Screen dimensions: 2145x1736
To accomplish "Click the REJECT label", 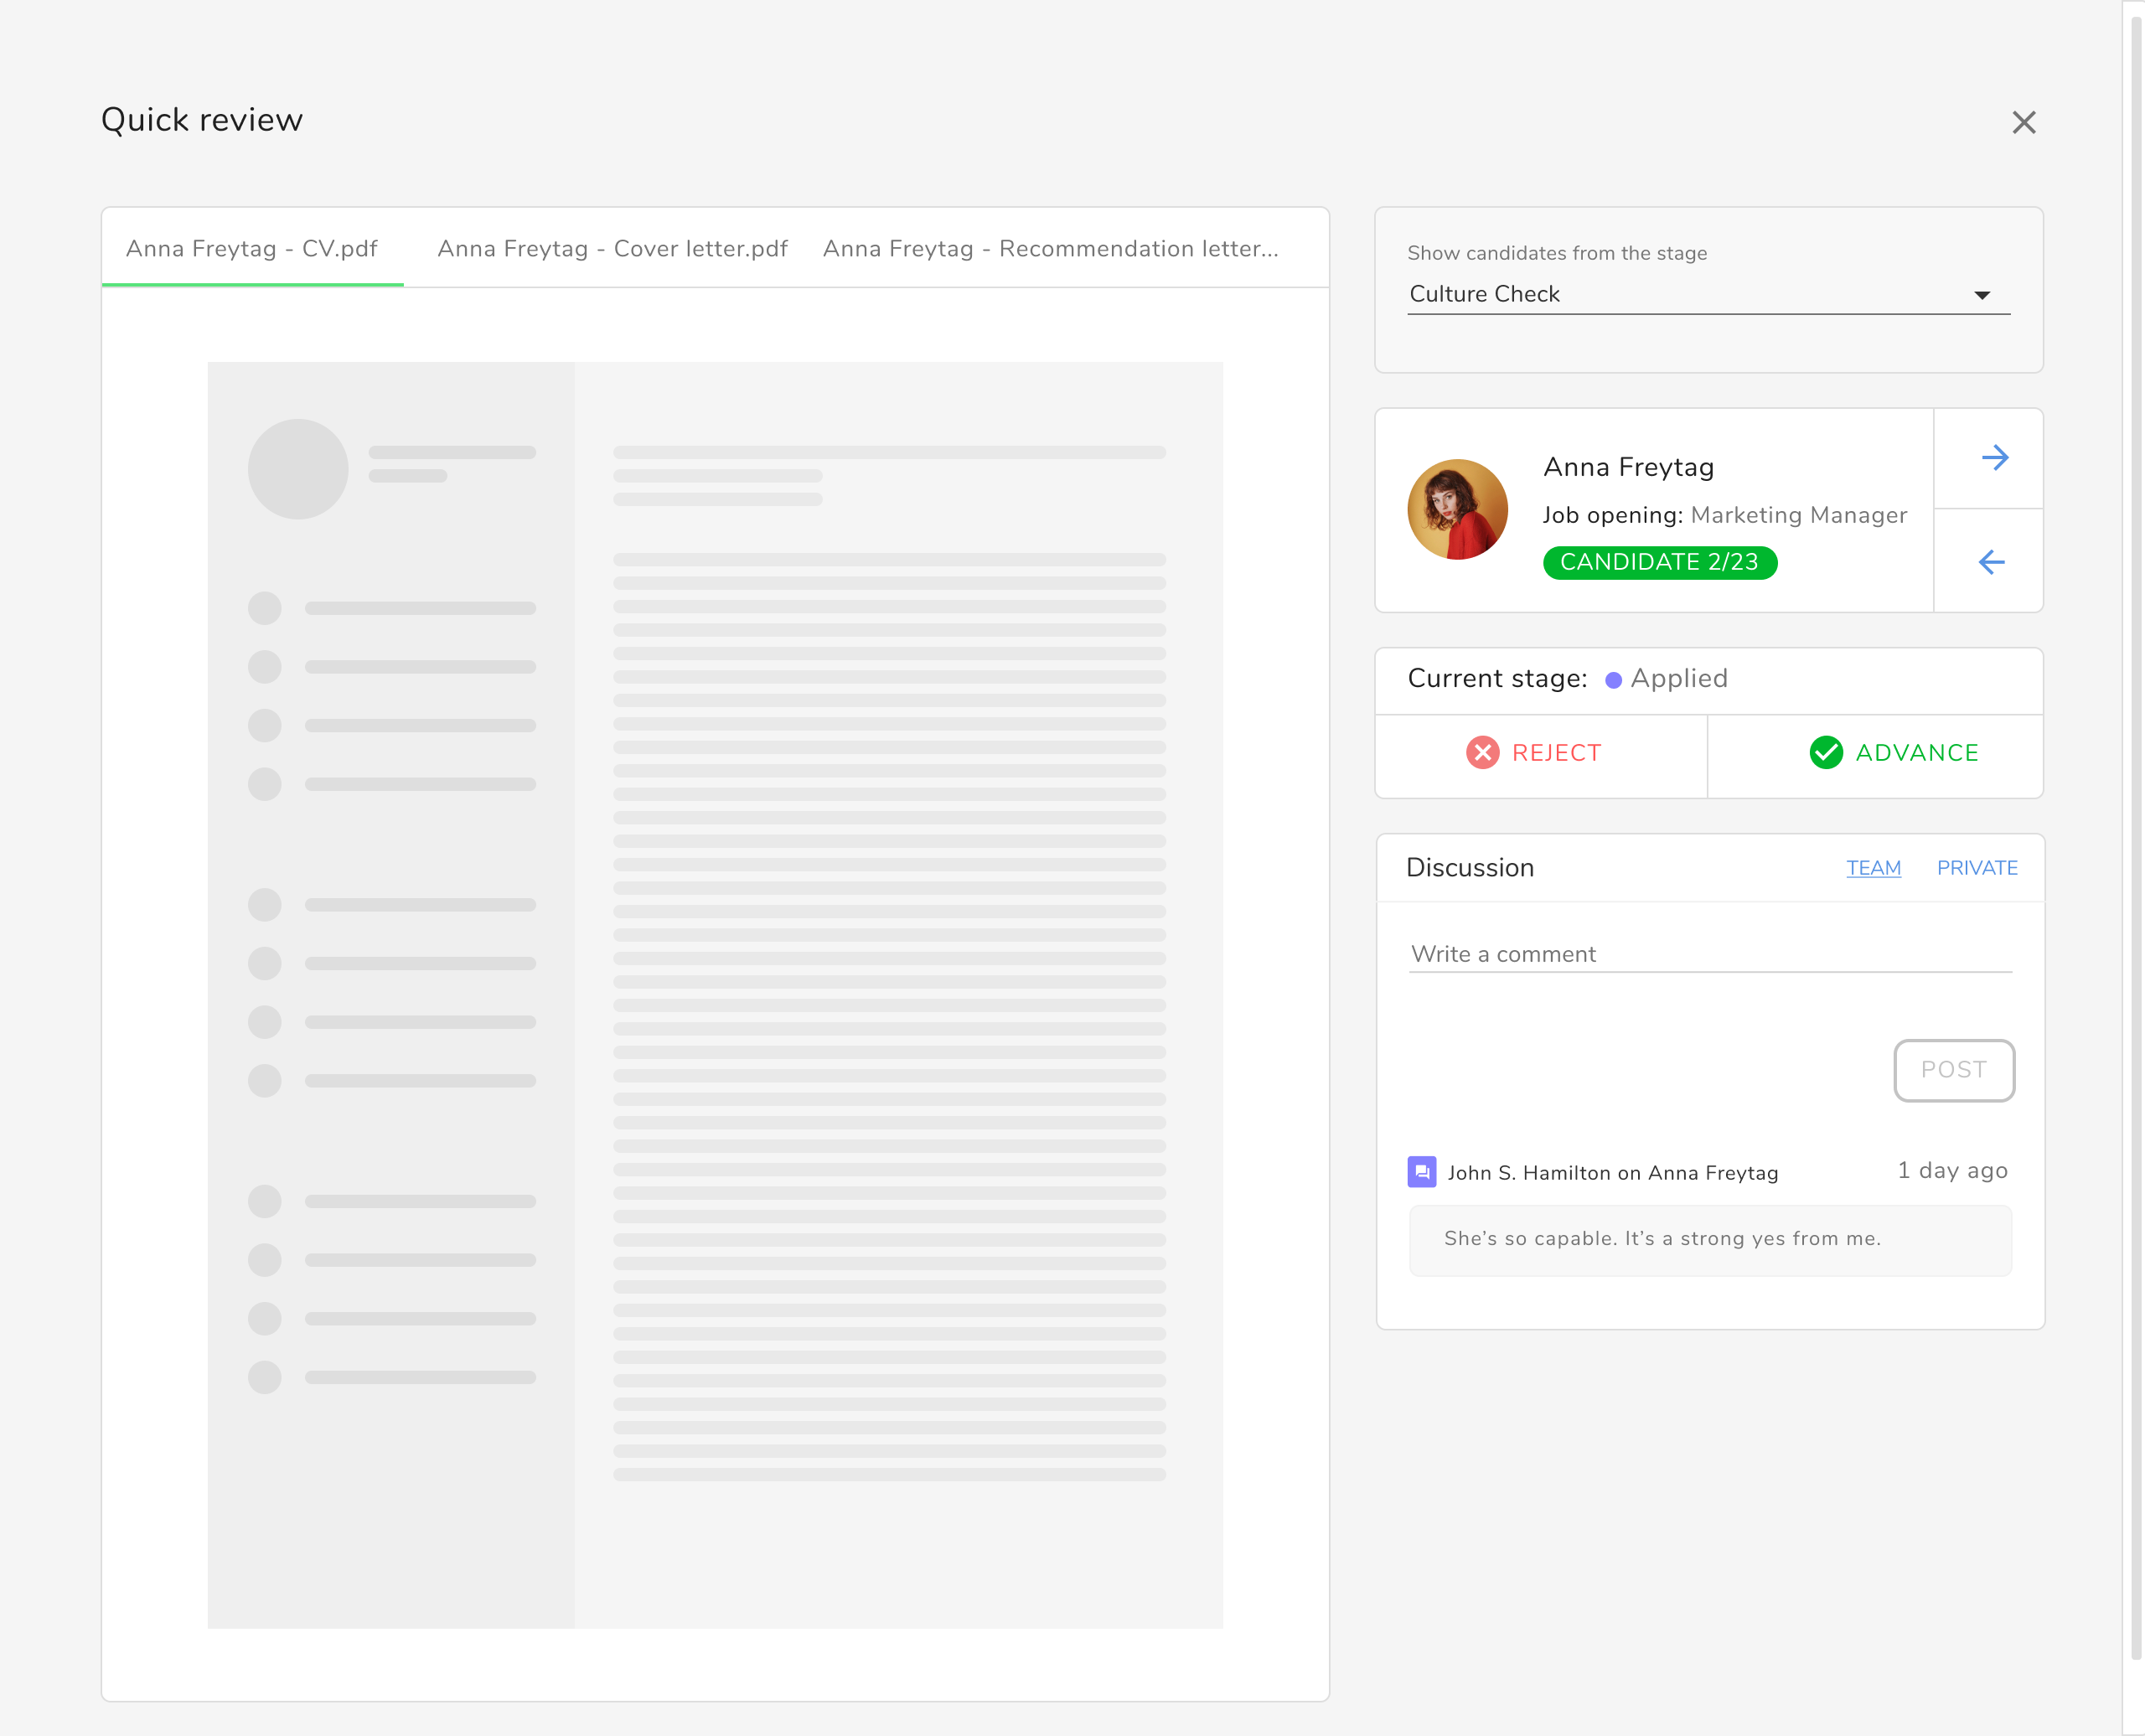I will (1556, 753).
